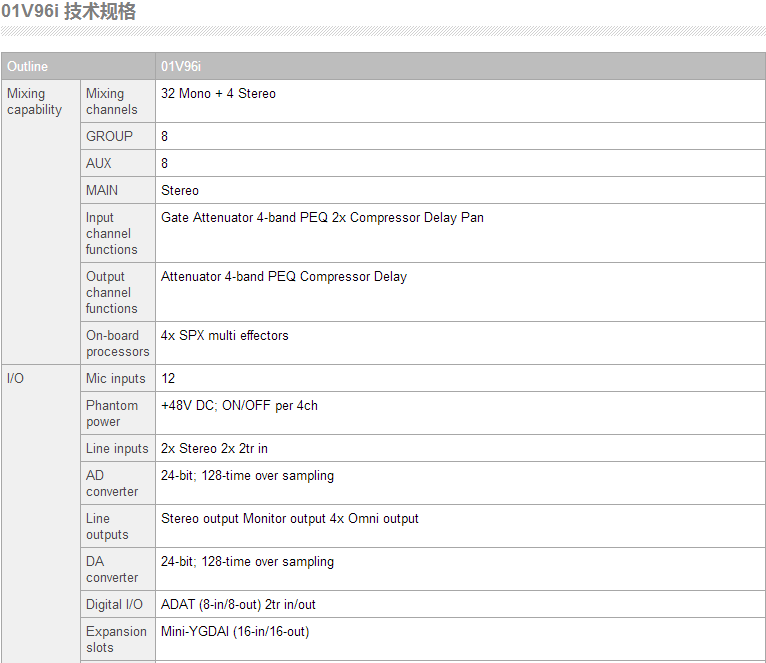Click the 'AUX' row label

pyautogui.click(x=99, y=163)
